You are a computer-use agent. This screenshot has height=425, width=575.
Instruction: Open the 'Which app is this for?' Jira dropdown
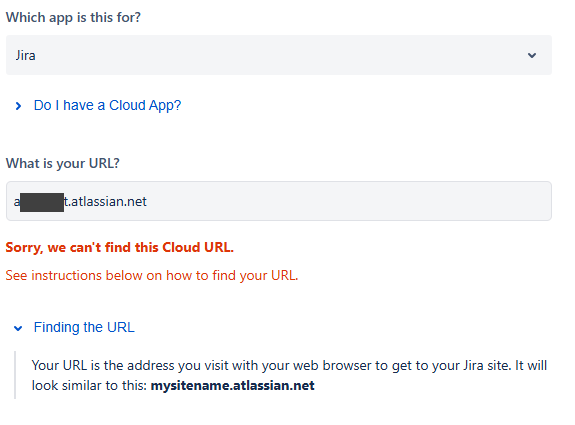pos(279,55)
